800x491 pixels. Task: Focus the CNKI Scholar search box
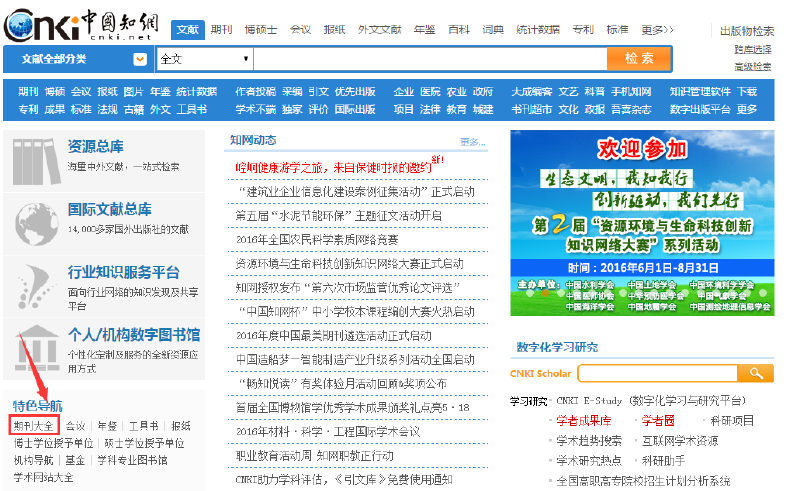pyautogui.click(x=658, y=373)
